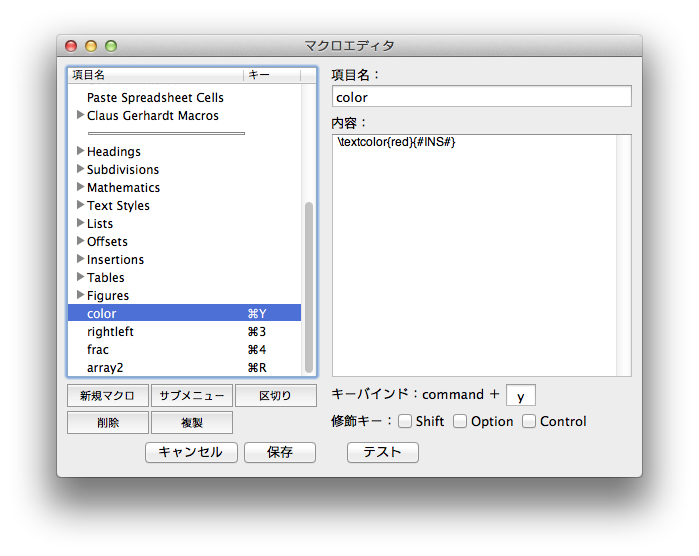Enable the Shift modifier checkbox
Viewport: 699px width, 556px height.
pos(405,421)
